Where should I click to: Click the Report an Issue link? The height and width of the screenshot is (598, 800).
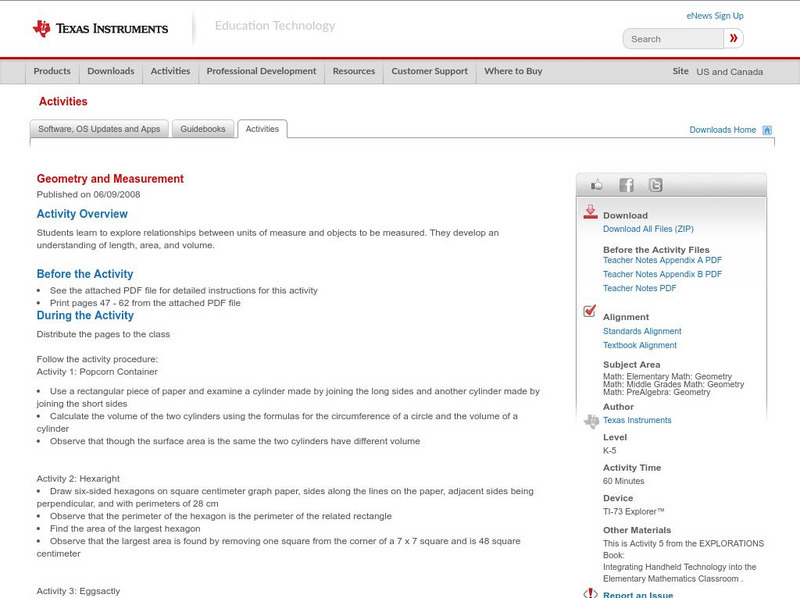coord(638,594)
